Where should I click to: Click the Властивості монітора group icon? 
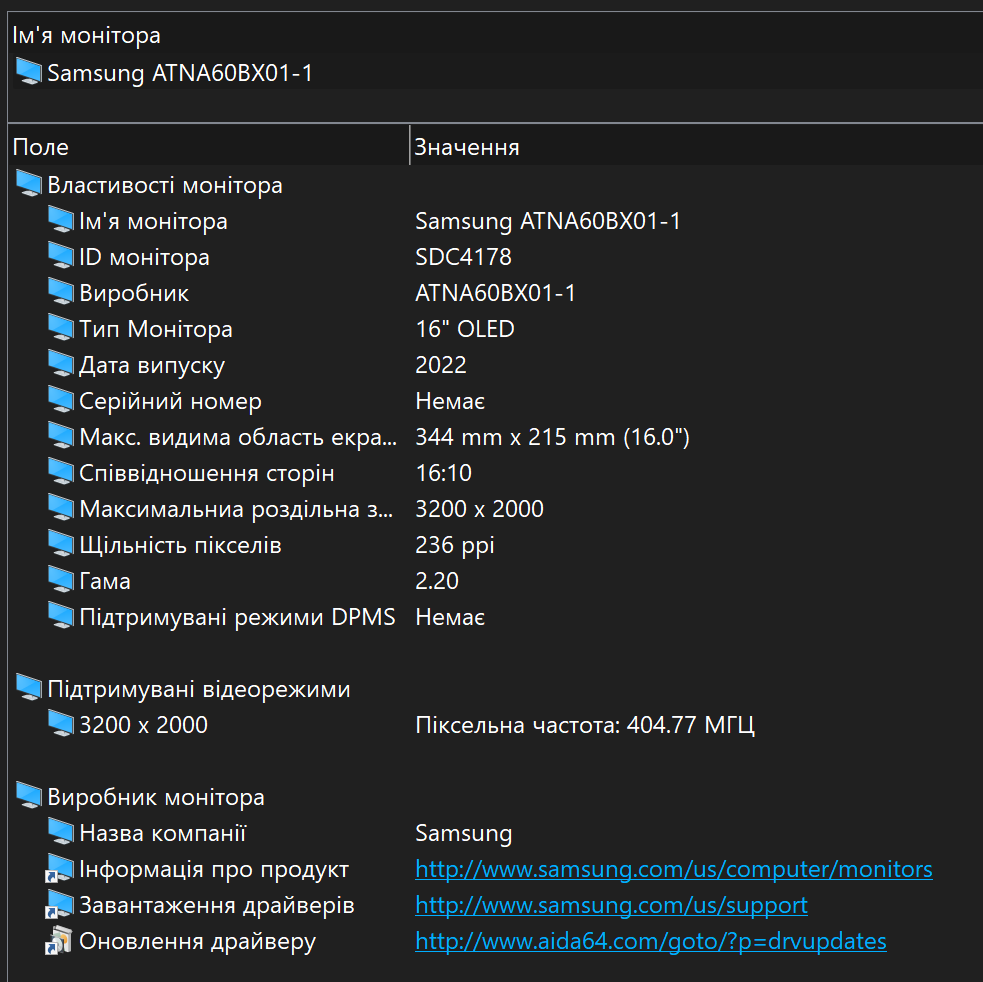[29, 185]
